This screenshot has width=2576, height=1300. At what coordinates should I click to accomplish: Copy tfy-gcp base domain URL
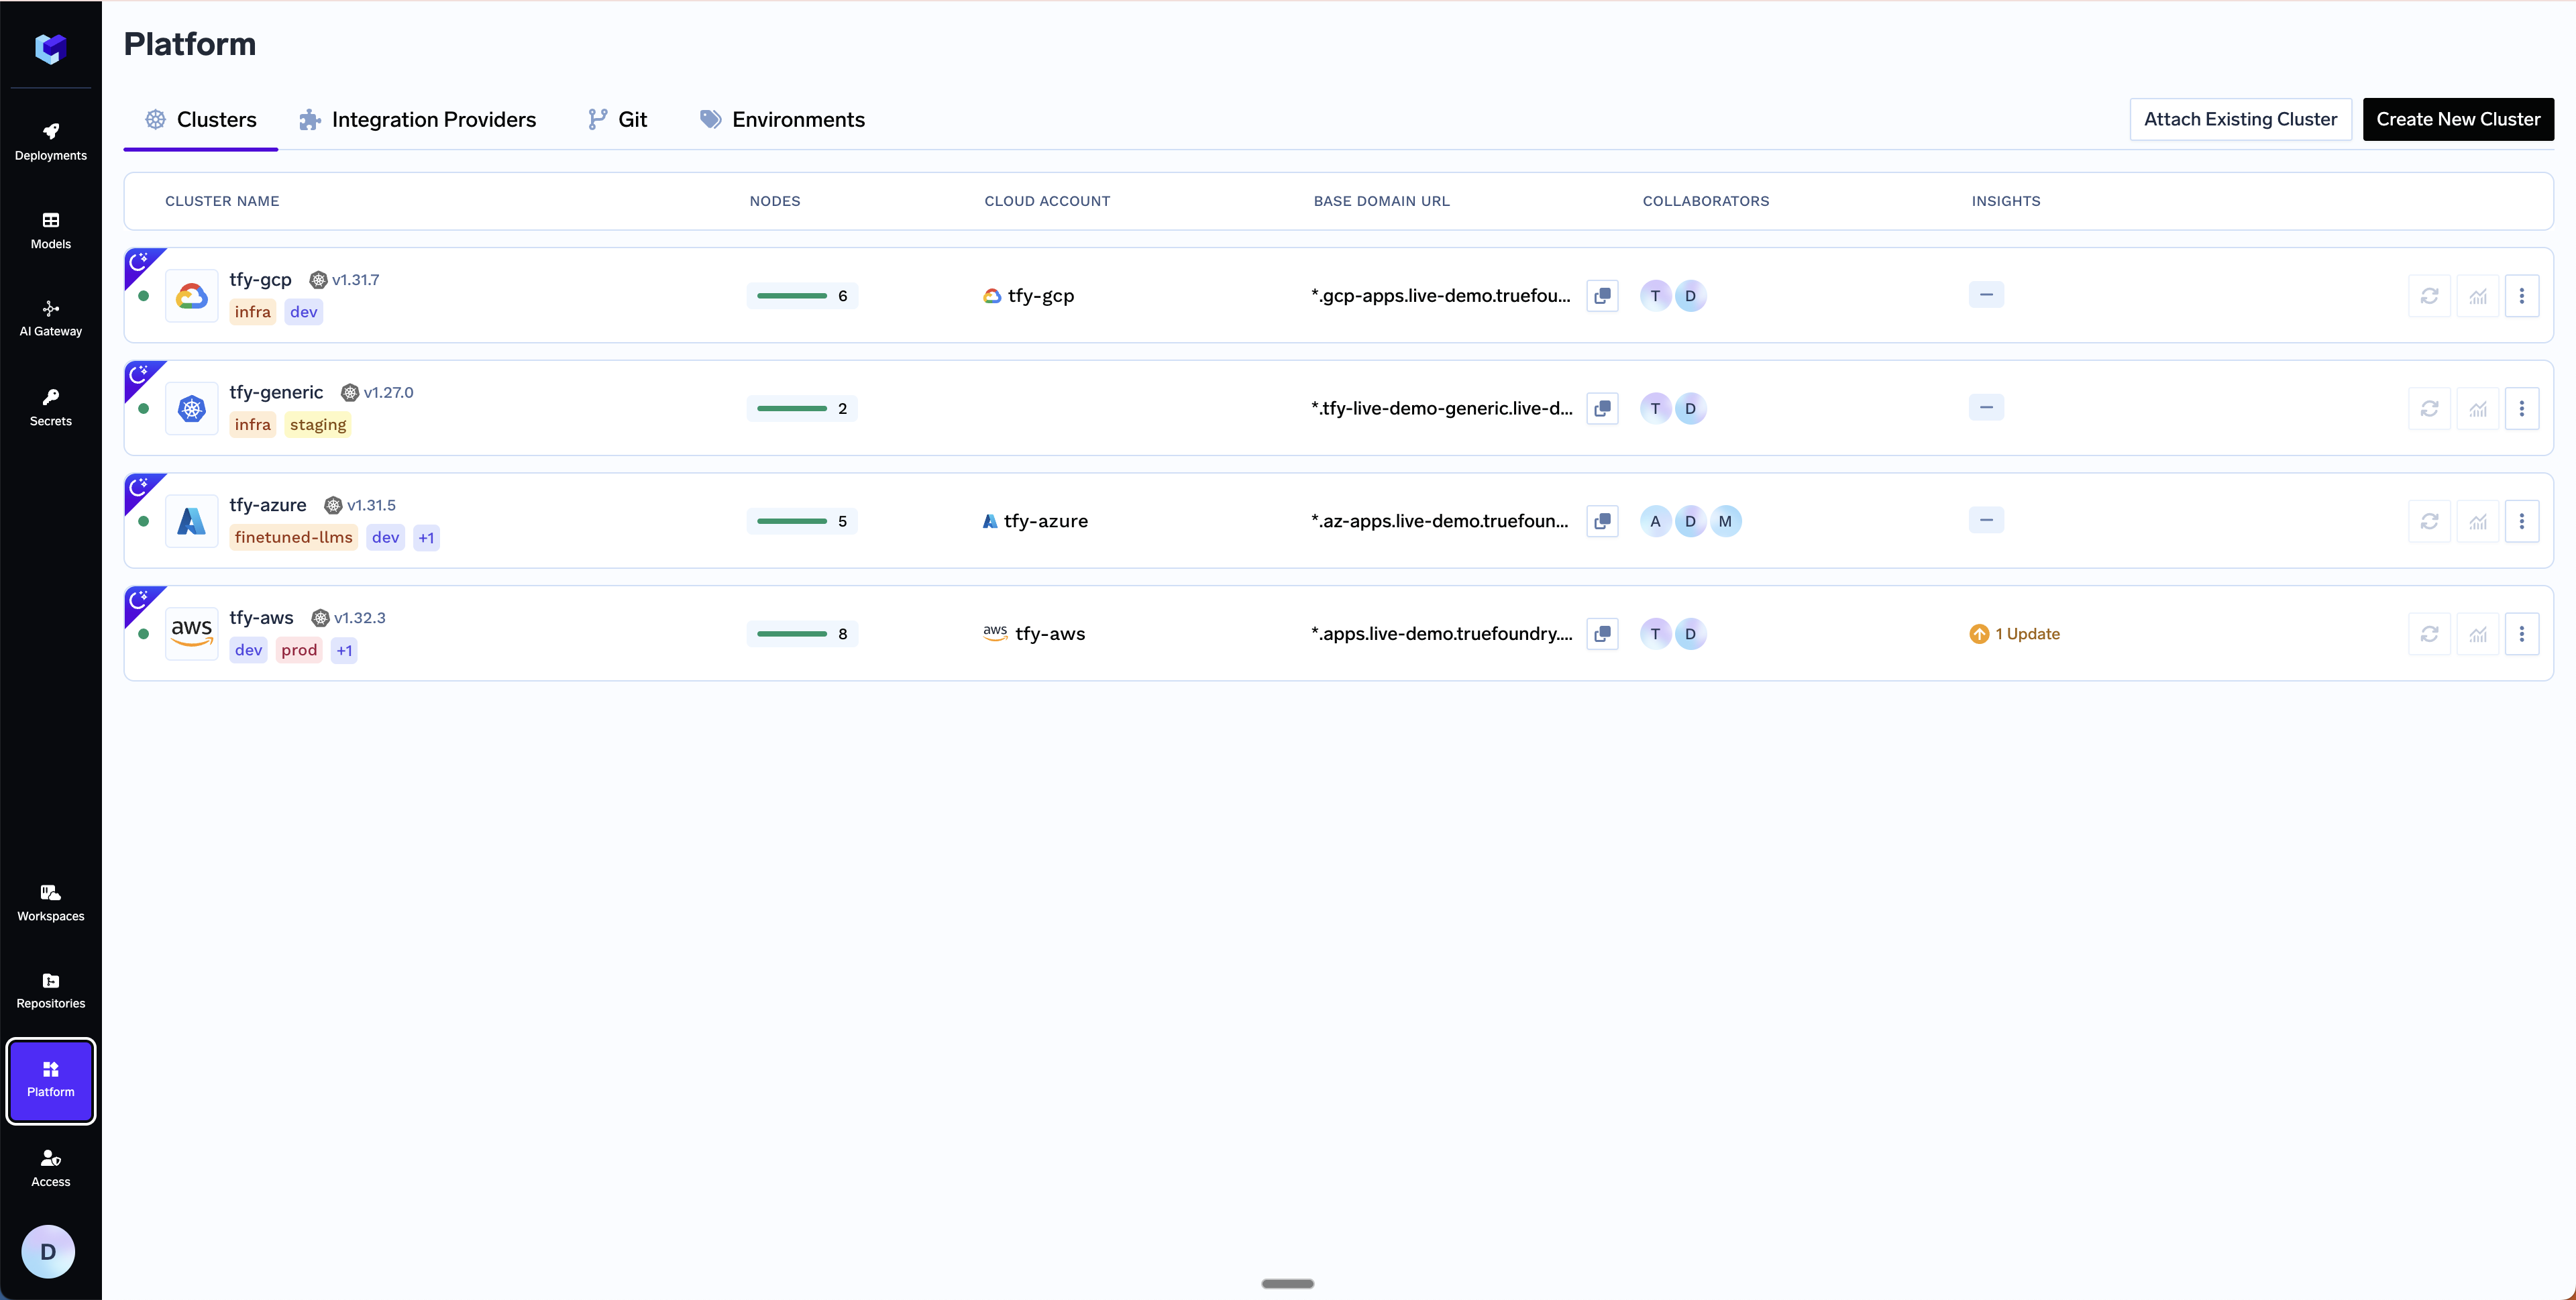coord(1602,296)
